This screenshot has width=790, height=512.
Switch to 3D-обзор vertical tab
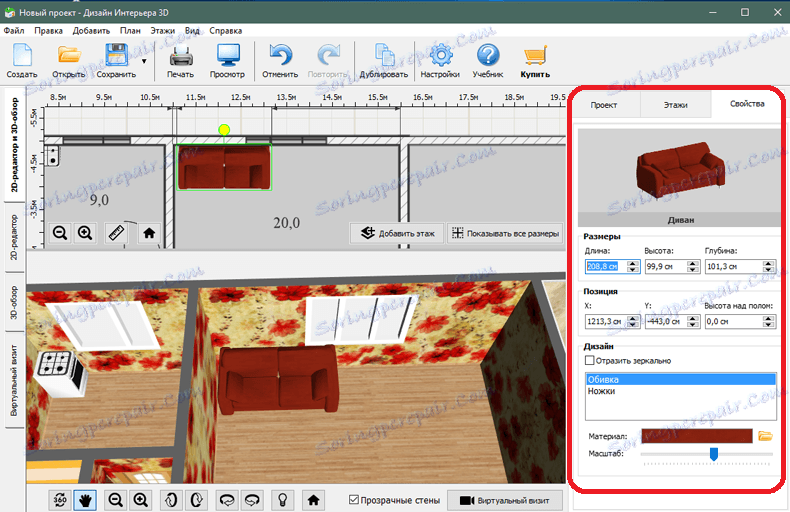click(x=14, y=303)
